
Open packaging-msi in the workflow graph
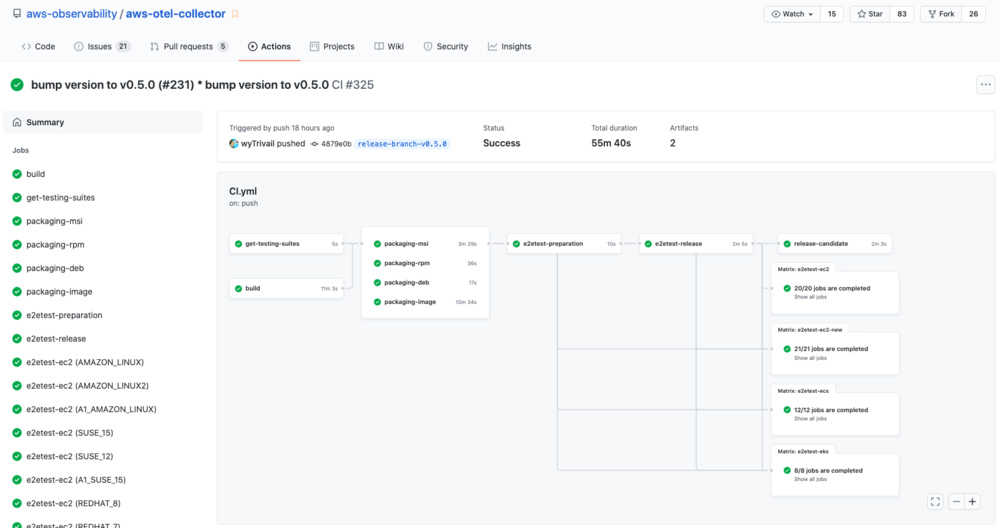click(x=425, y=244)
